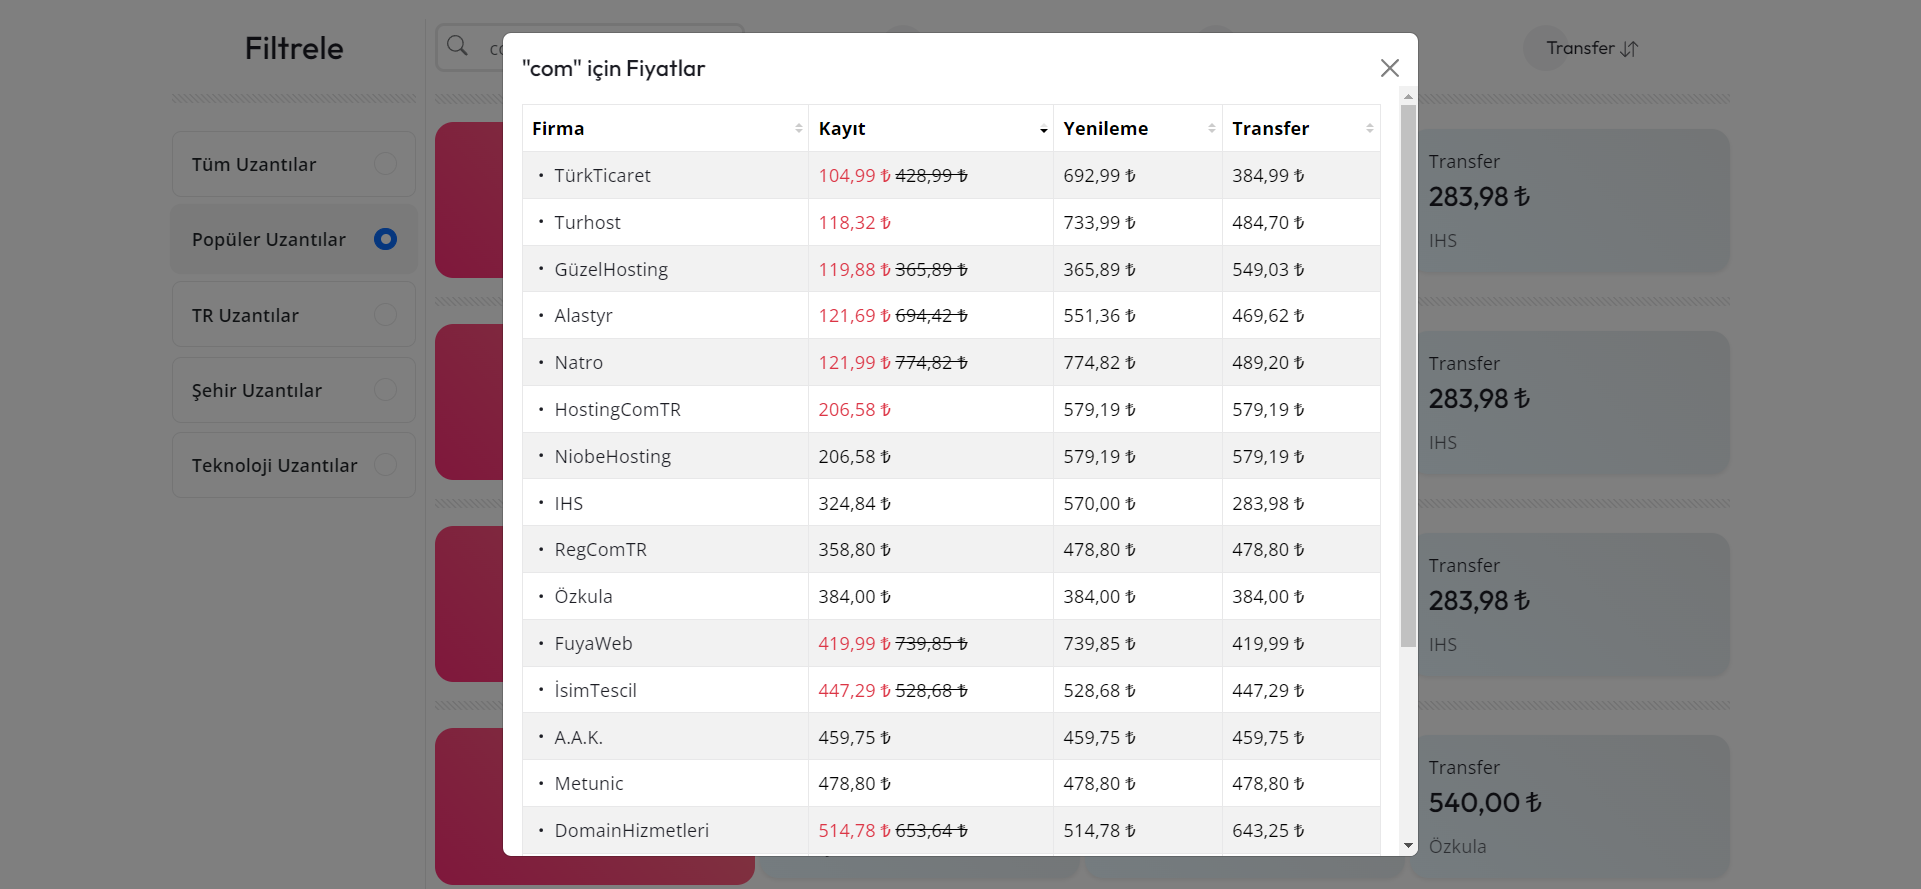This screenshot has width=1921, height=889.
Task: Click GüzelHosting's 119,88 ₺ registration price
Action: pos(854,269)
